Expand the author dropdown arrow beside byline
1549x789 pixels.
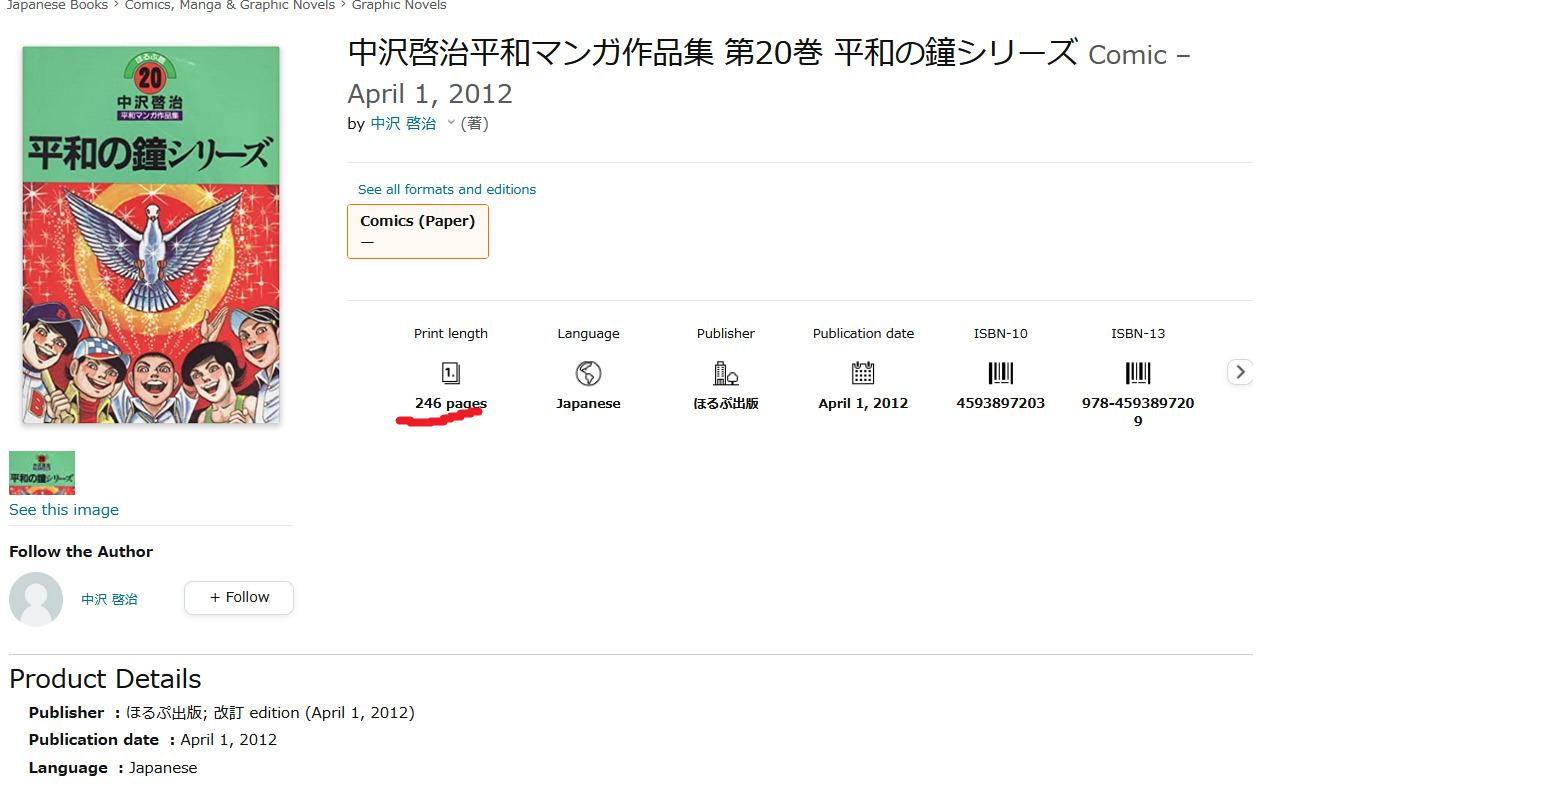pos(451,123)
